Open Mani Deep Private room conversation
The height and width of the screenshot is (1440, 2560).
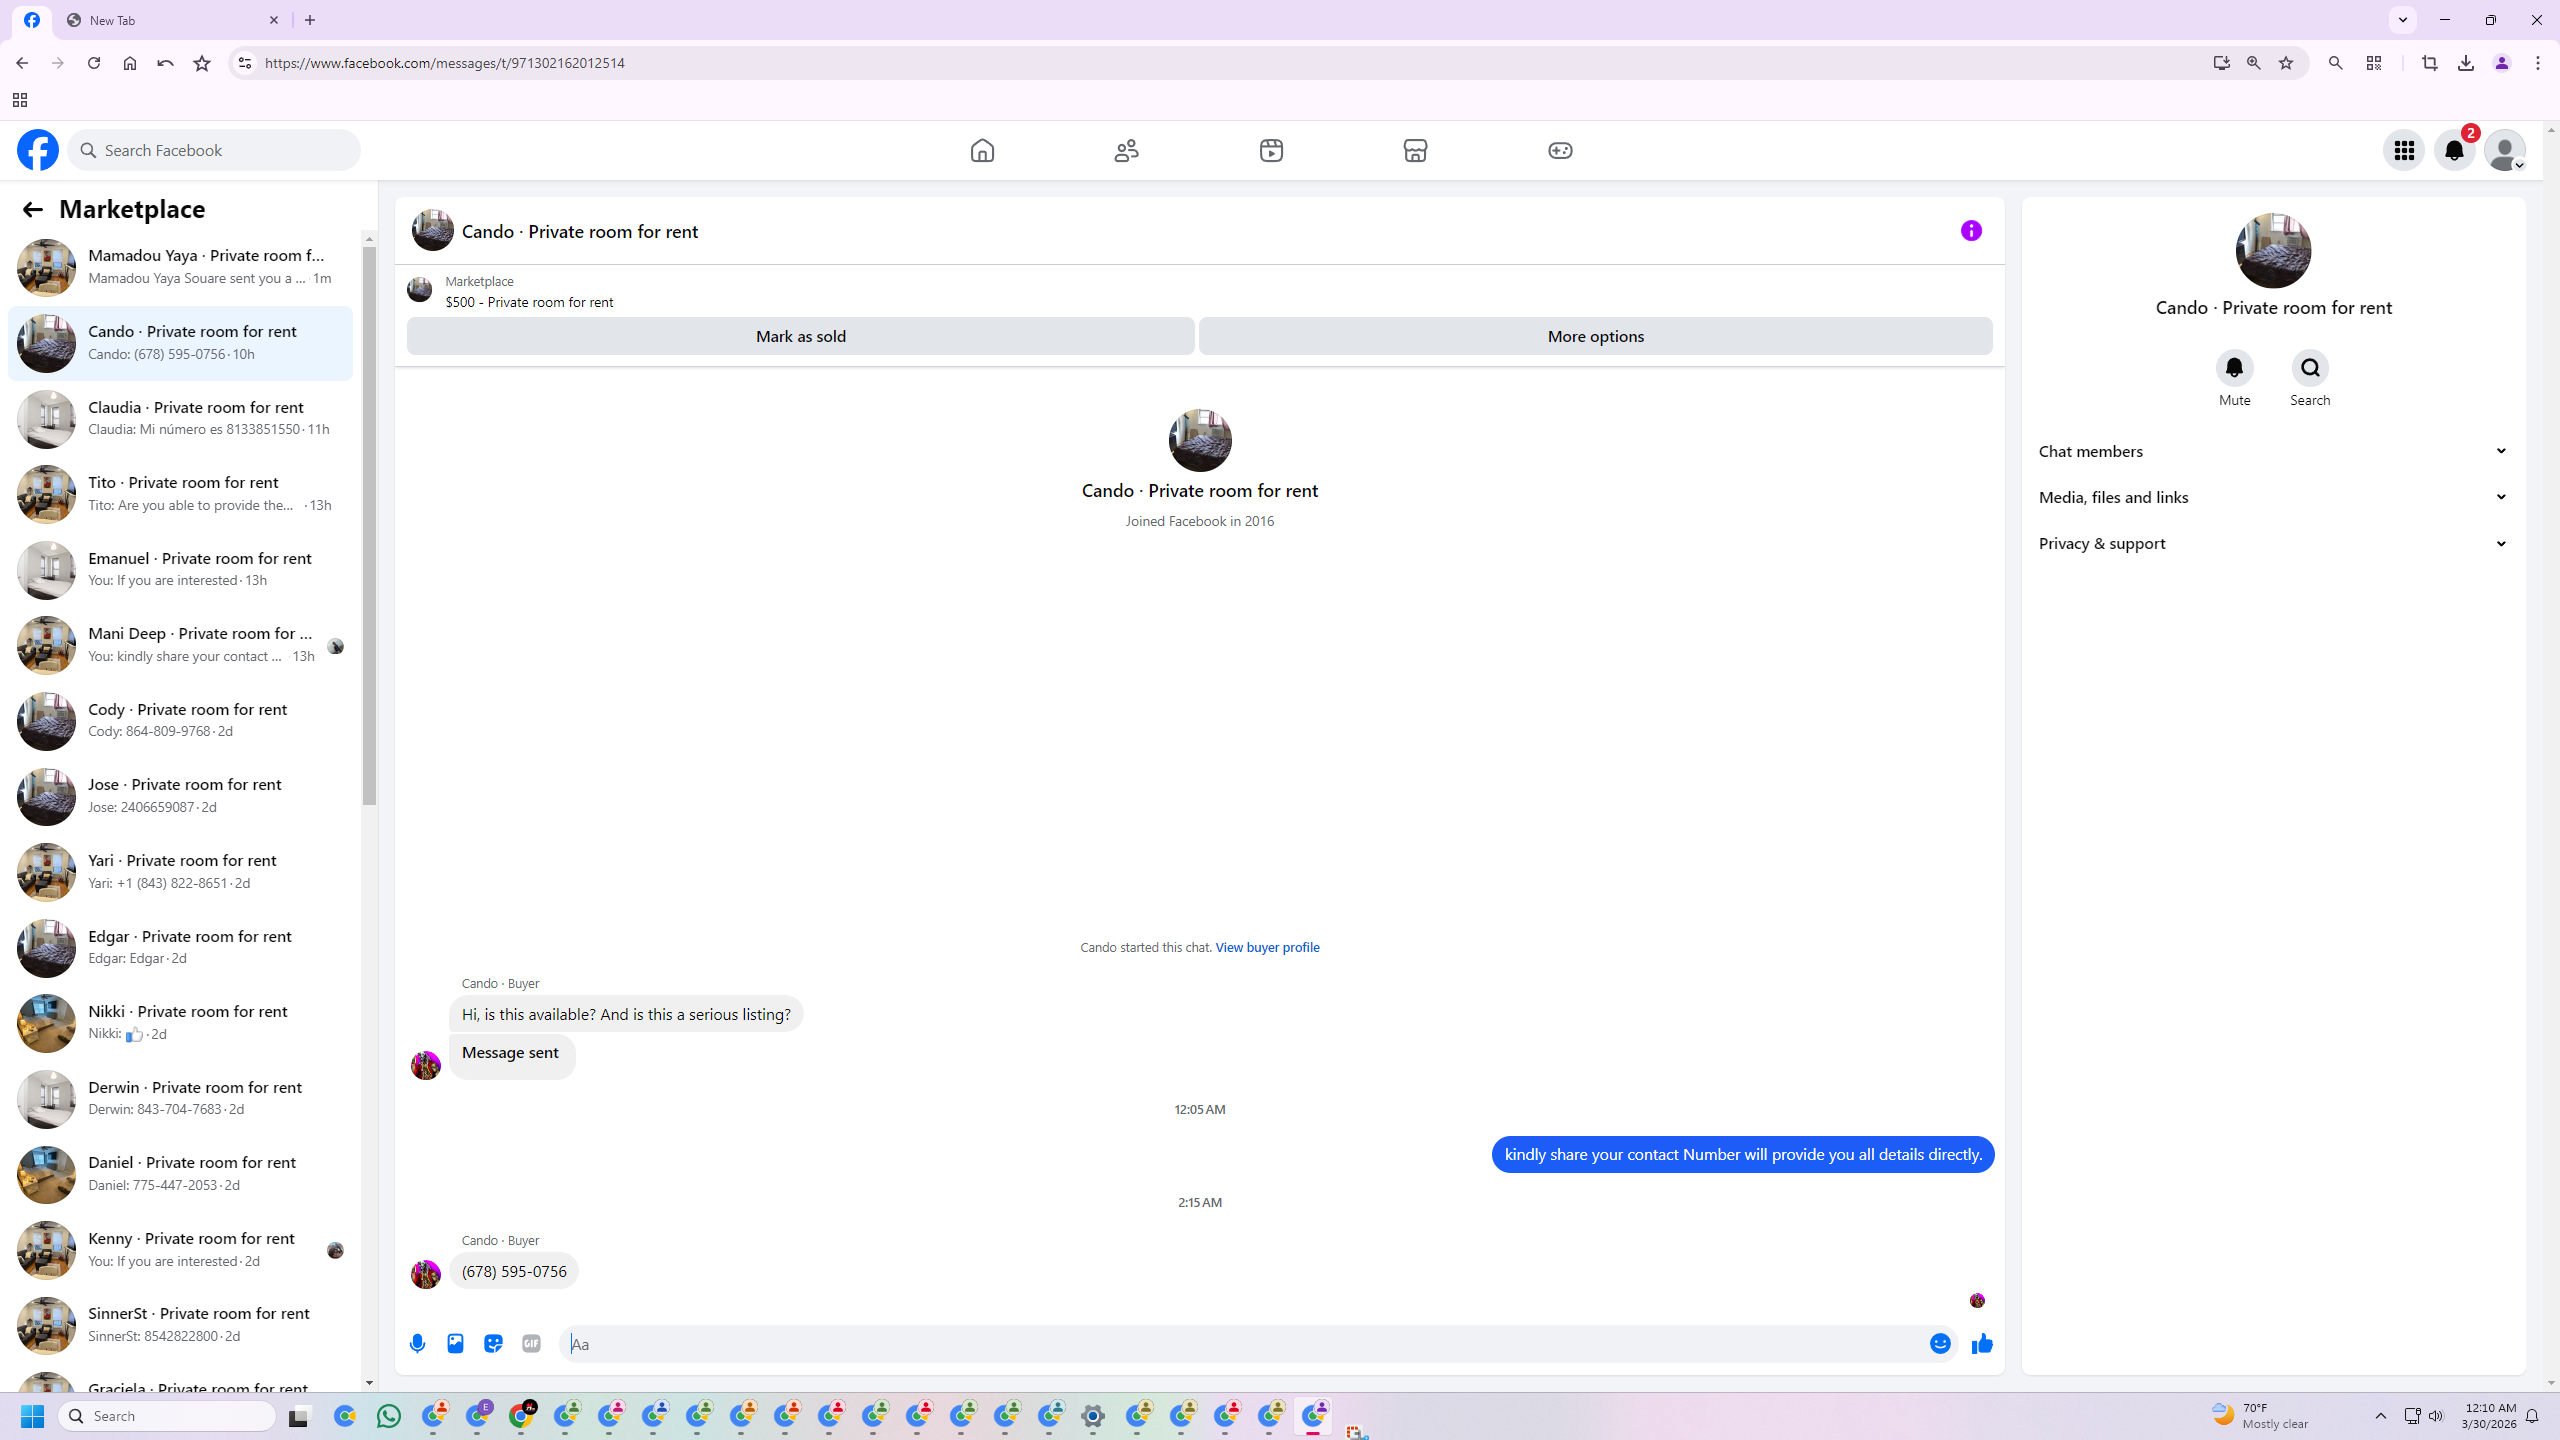(x=180, y=645)
